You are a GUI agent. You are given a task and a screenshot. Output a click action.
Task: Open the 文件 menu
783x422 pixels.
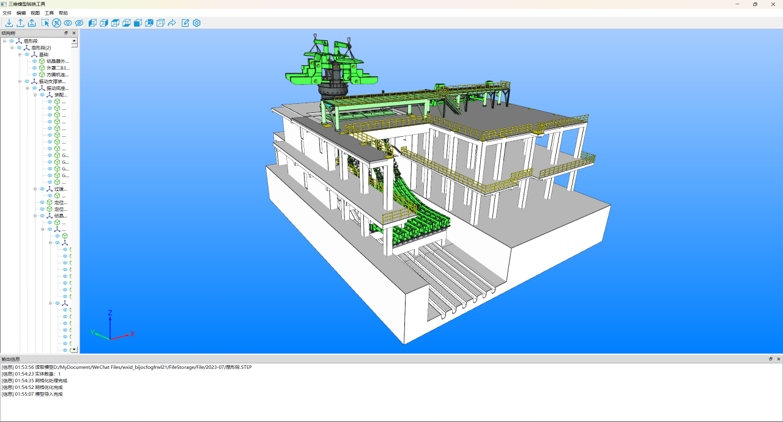point(7,13)
